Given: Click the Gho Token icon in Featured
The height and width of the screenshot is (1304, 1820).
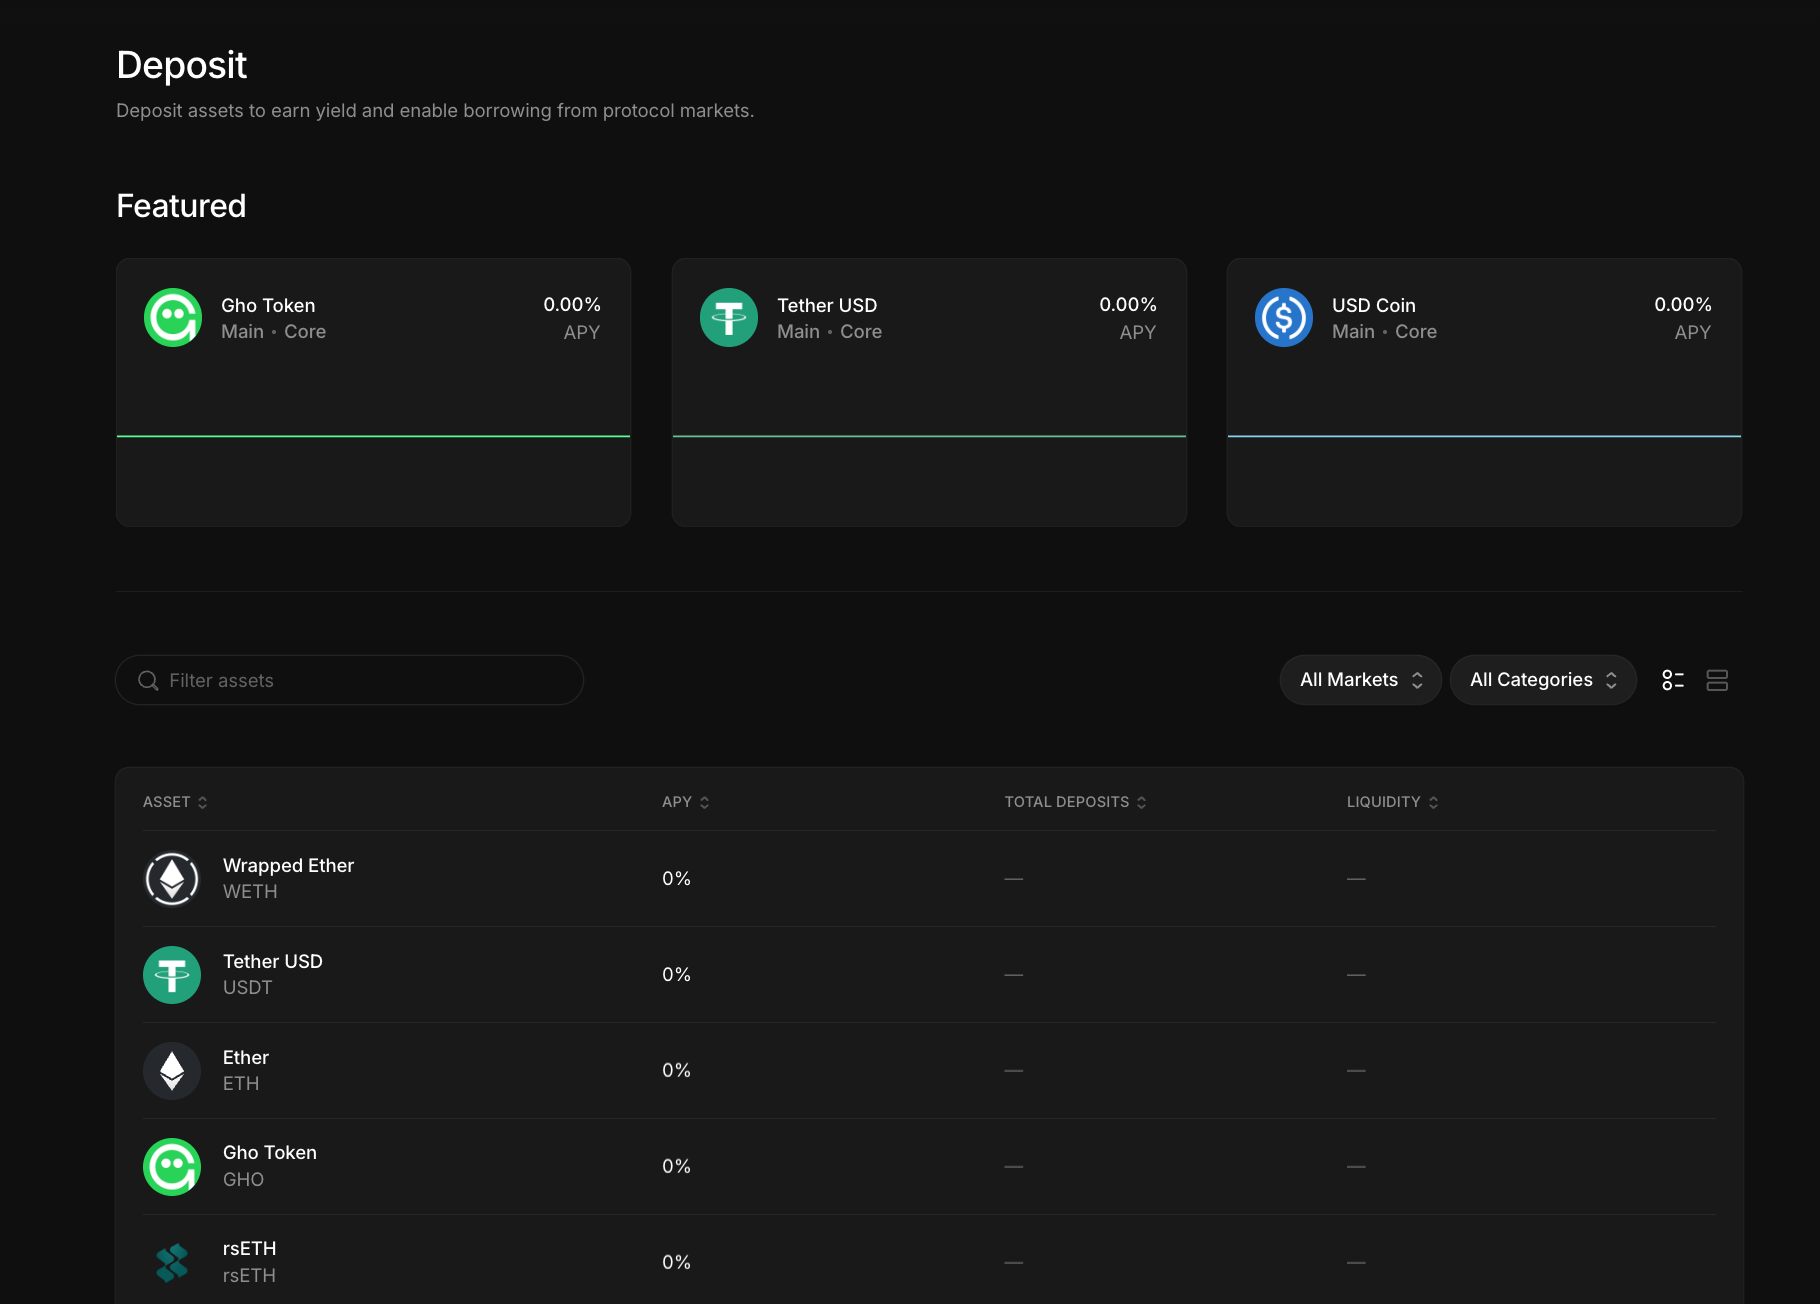Looking at the screenshot, I should 173,318.
